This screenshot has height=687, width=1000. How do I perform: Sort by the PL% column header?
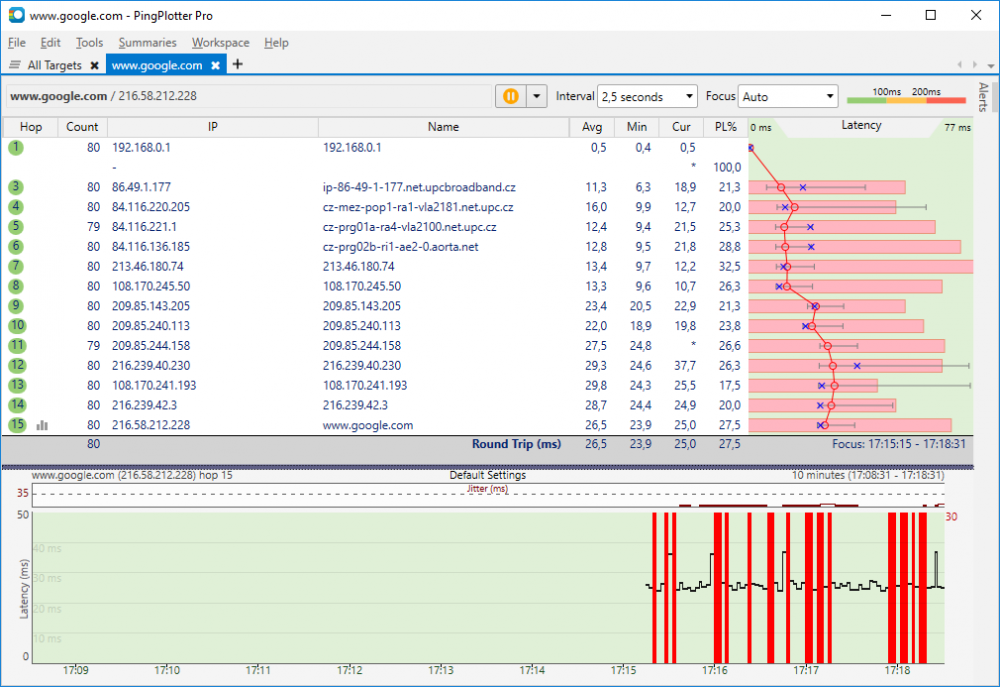[x=725, y=127]
